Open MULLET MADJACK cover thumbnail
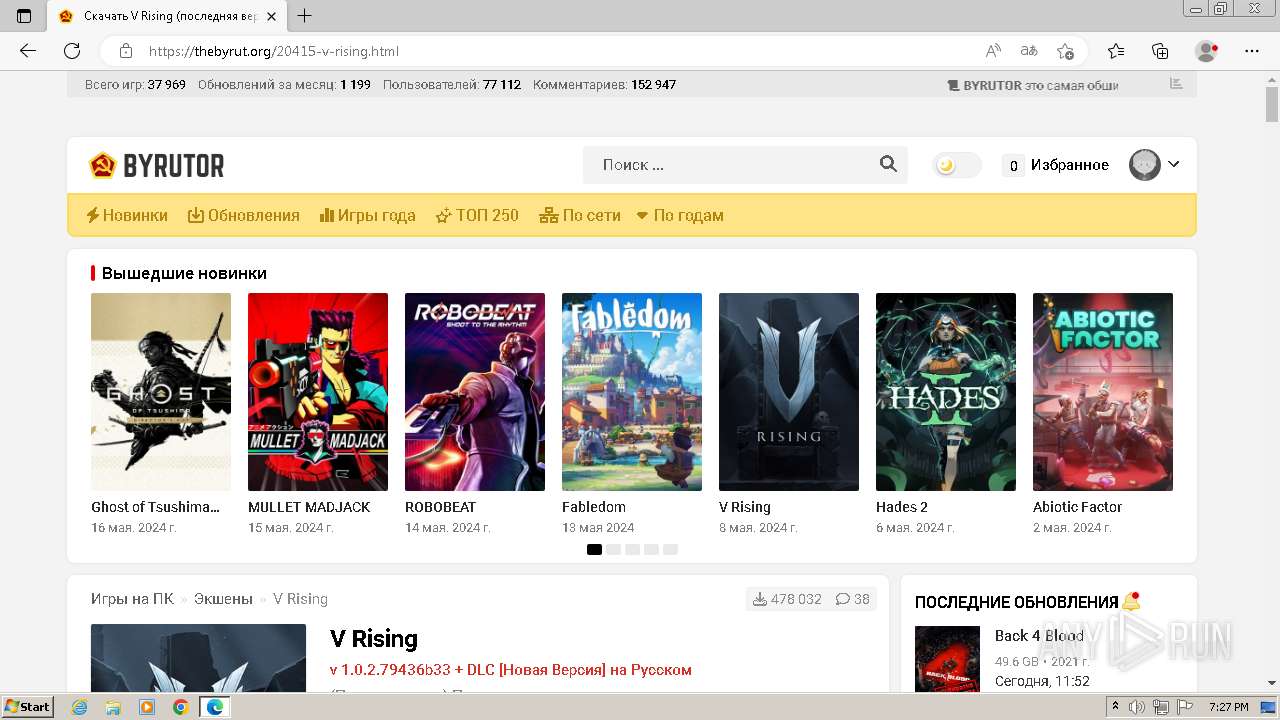Image resolution: width=1280 pixels, height=720 pixels. (318, 392)
